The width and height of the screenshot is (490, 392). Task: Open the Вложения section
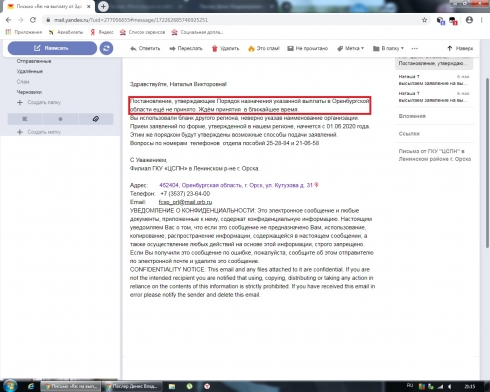[412, 116]
